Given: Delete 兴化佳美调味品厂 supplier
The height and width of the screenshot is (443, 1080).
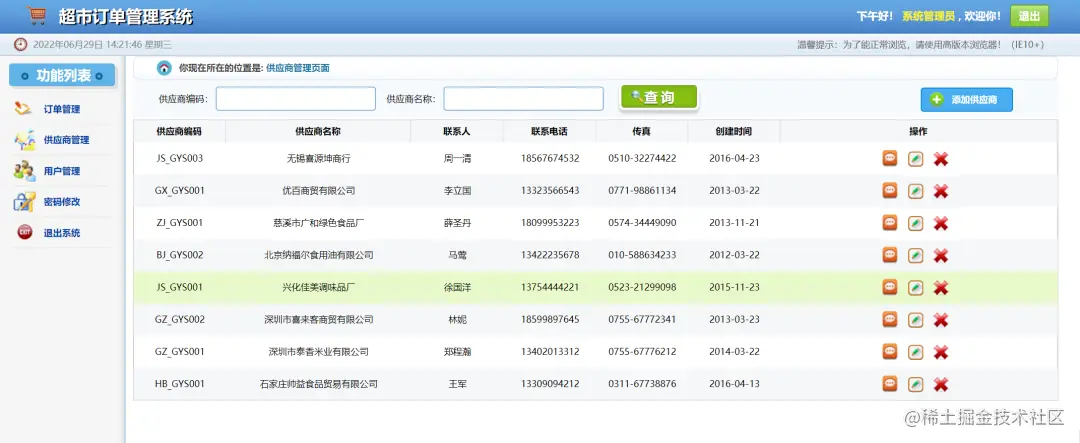Looking at the screenshot, I should click(941, 288).
